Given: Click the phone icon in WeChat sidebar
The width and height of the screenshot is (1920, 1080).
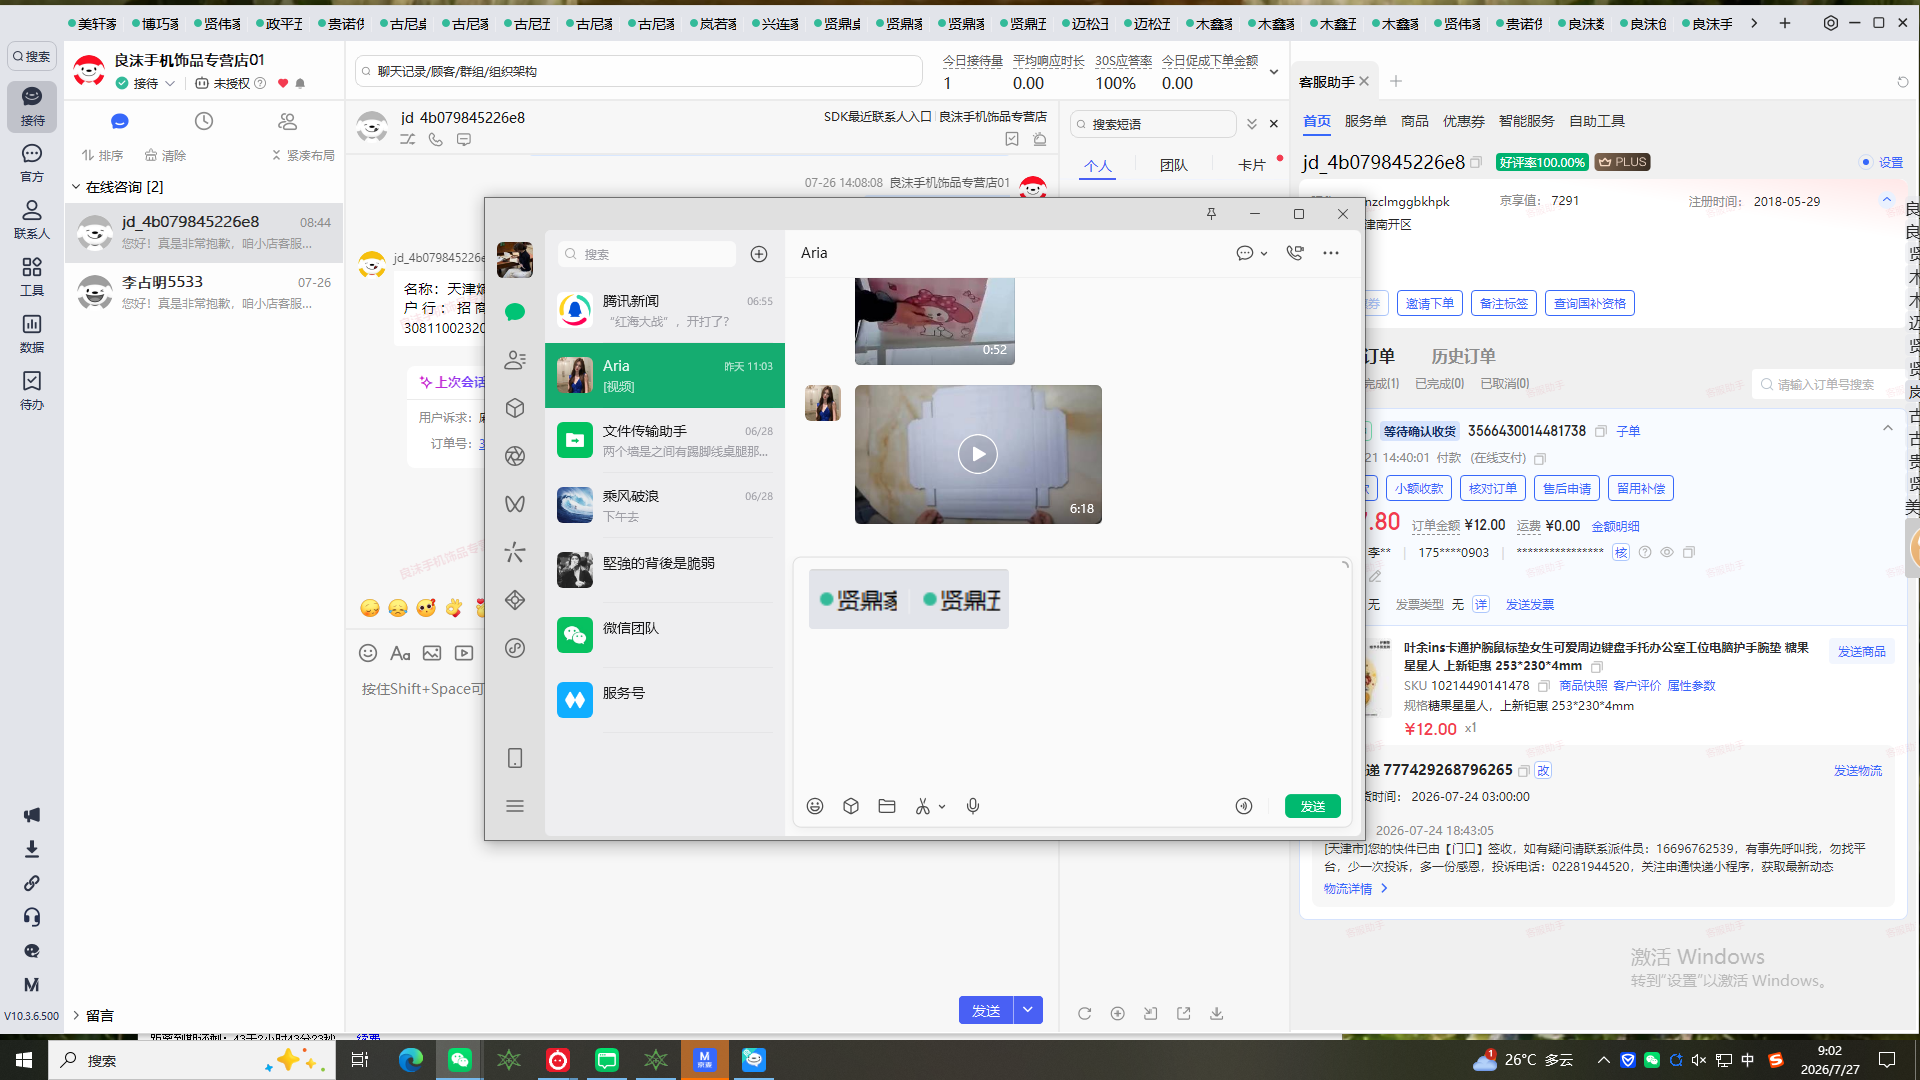Looking at the screenshot, I should pyautogui.click(x=515, y=758).
